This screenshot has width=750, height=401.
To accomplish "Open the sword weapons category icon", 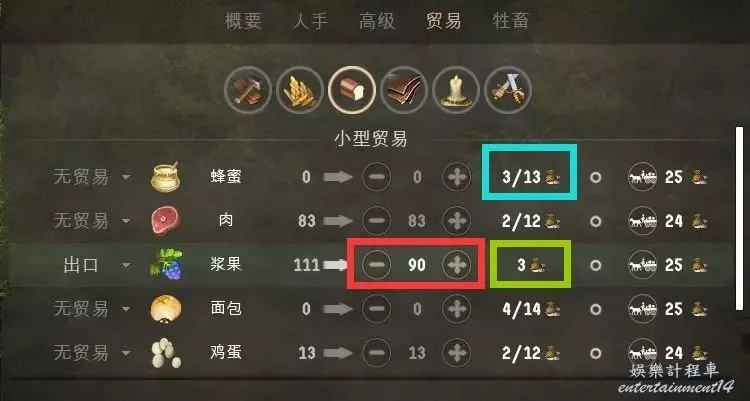I will (507, 90).
